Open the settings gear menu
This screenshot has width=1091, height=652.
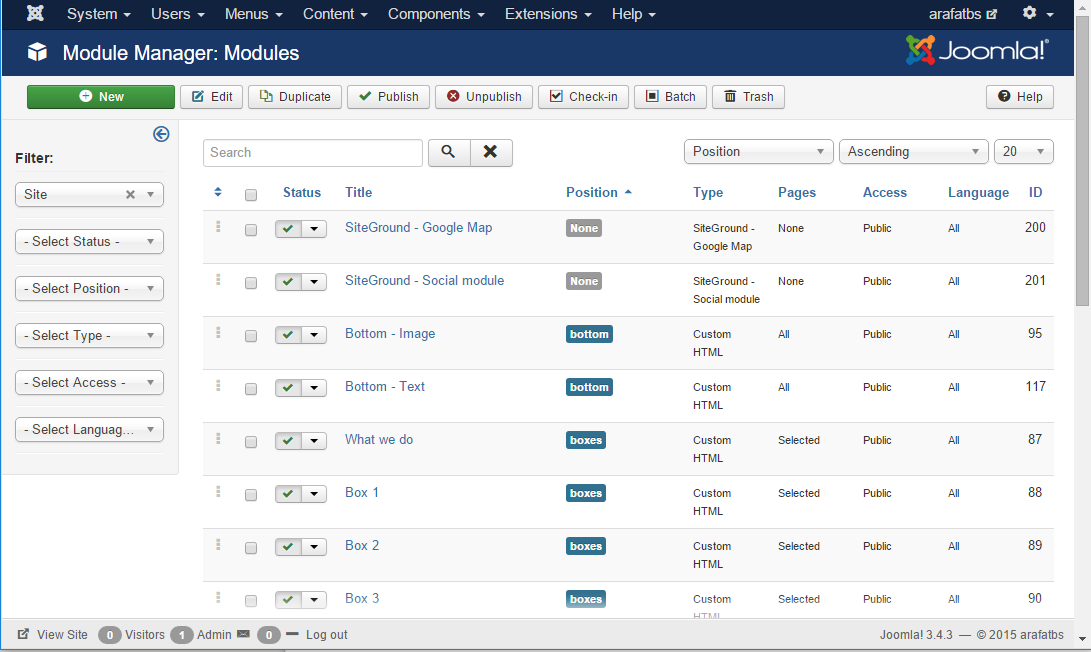(1037, 14)
